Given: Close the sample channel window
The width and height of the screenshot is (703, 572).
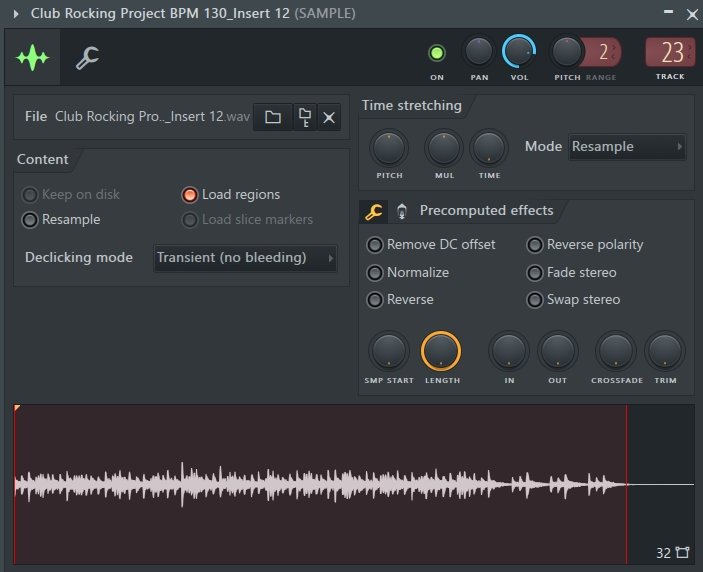Looking at the screenshot, I should 692,15.
